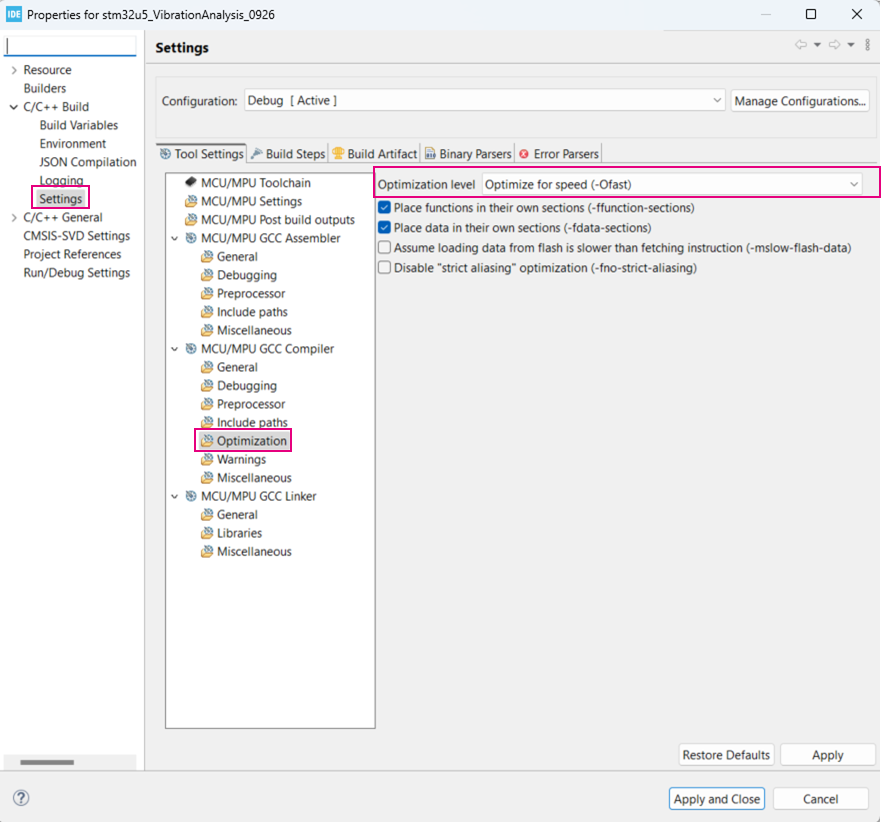Viewport: 881px width, 822px height.
Task: Collapse the C/C++ Build node
Action: 14,107
